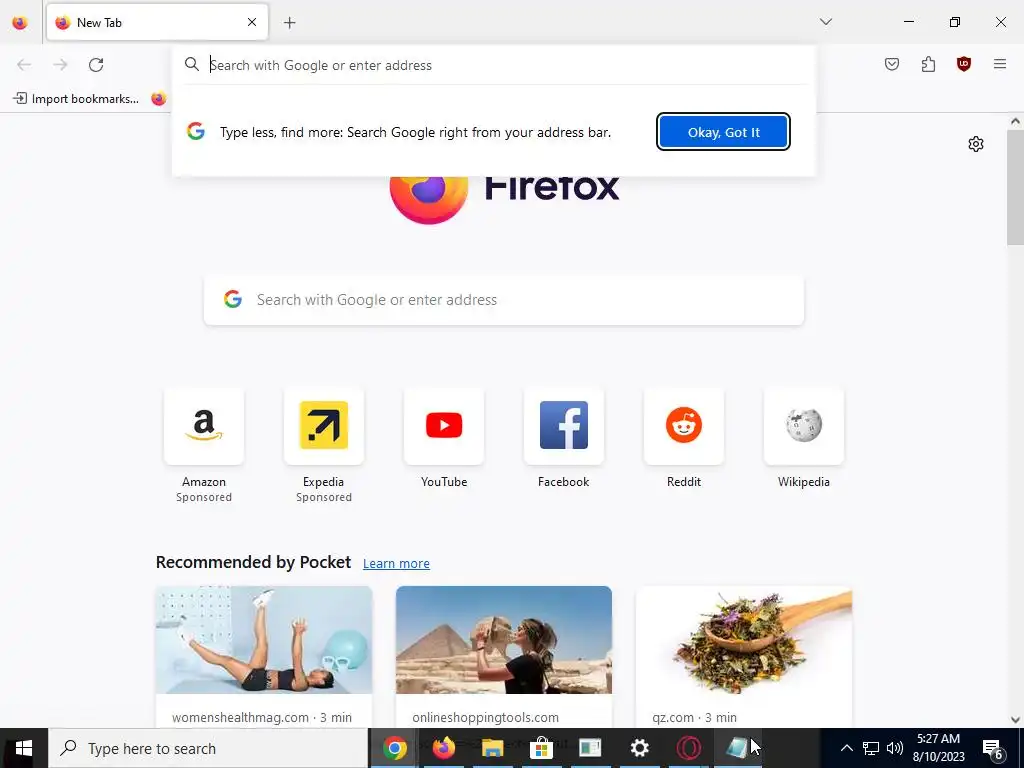Open new tab personalize gear icon
The width and height of the screenshot is (1024, 768).
(x=976, y=144)
